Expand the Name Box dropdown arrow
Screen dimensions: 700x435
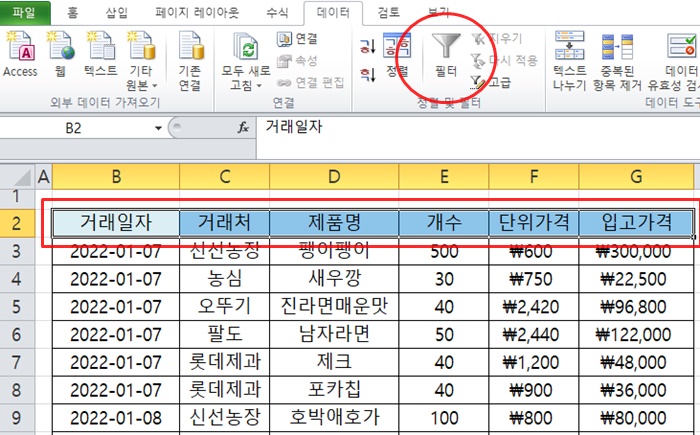pyautogui.click(x=158, y=128)
